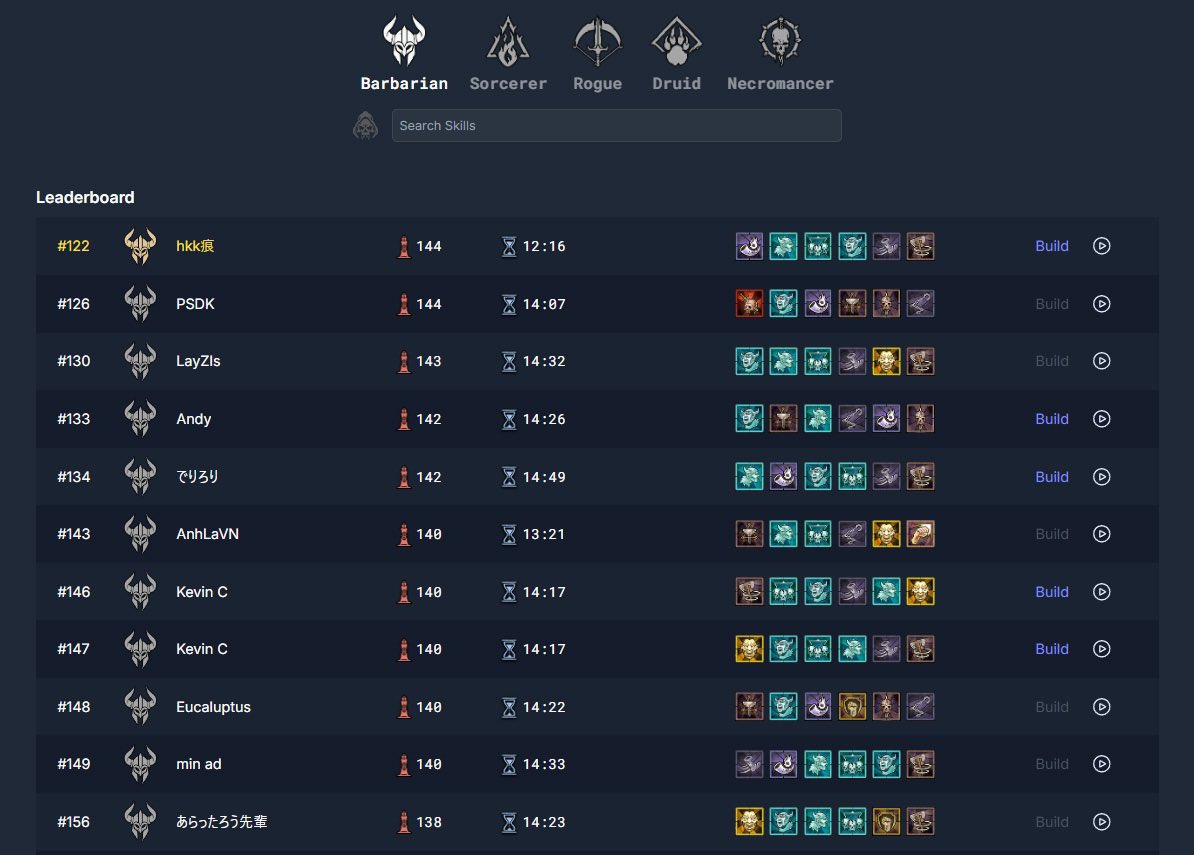Switch to the Sorcerer class tab

click(x=508, y=53)
